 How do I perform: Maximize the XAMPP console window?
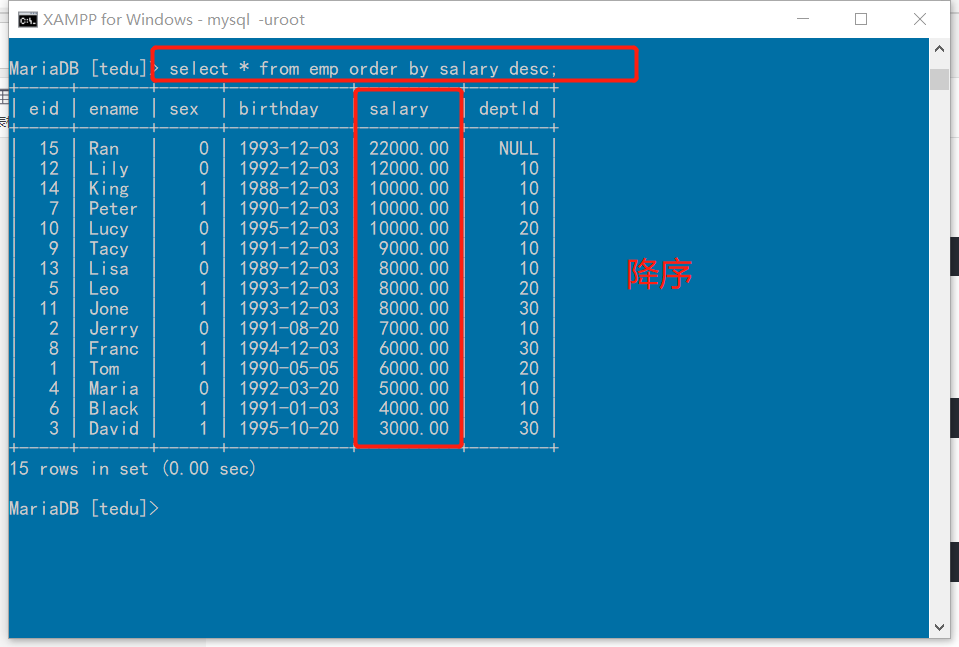[x=861, y=19]
